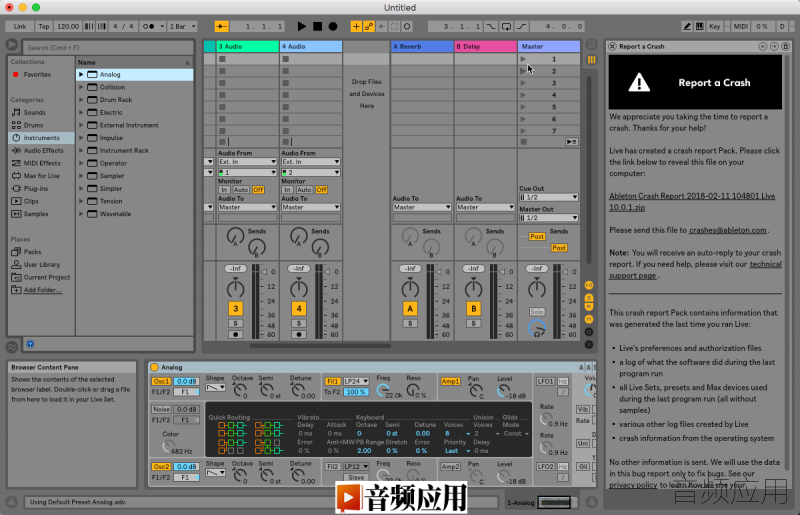Open A Reverb Audio To dropdown
This screenshot has height=515, width=800.
click(422, 207)
